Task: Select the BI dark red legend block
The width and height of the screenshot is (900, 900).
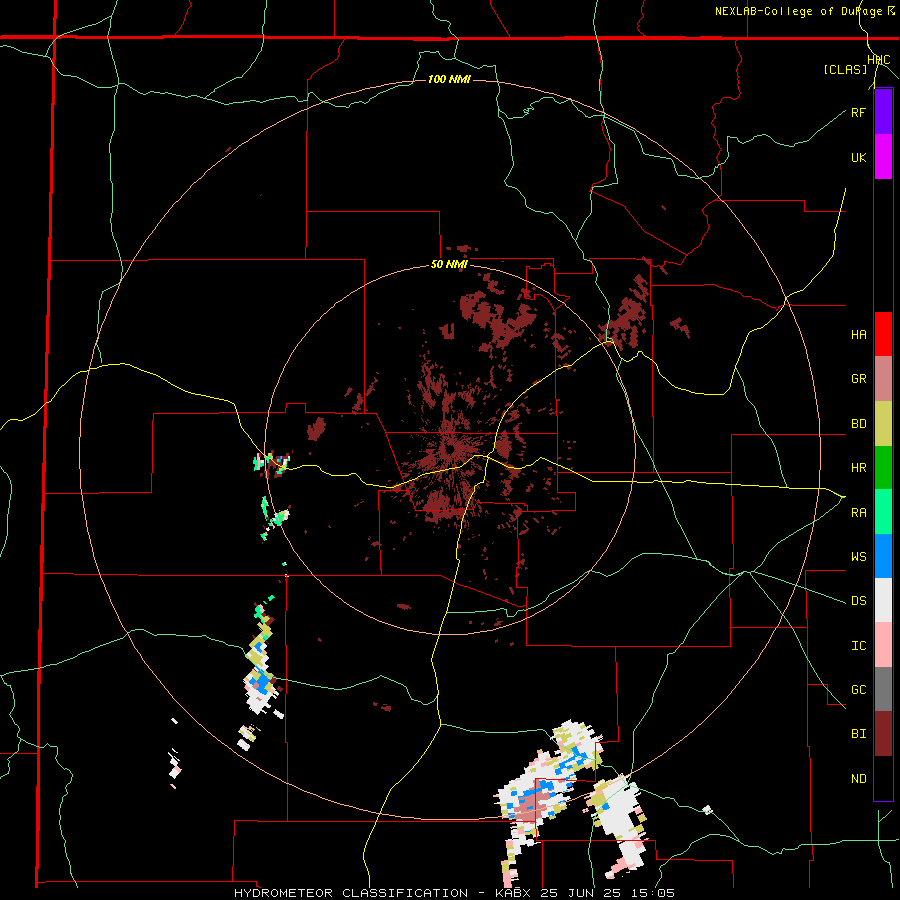Action: [x=883, y=734]
